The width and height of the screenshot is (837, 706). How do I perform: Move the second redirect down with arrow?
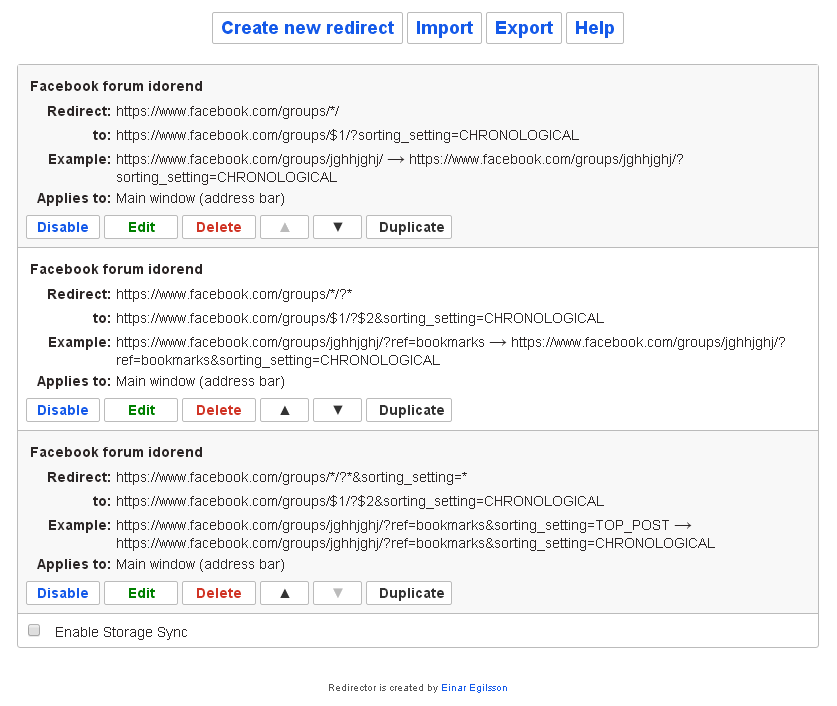(337, 410)
